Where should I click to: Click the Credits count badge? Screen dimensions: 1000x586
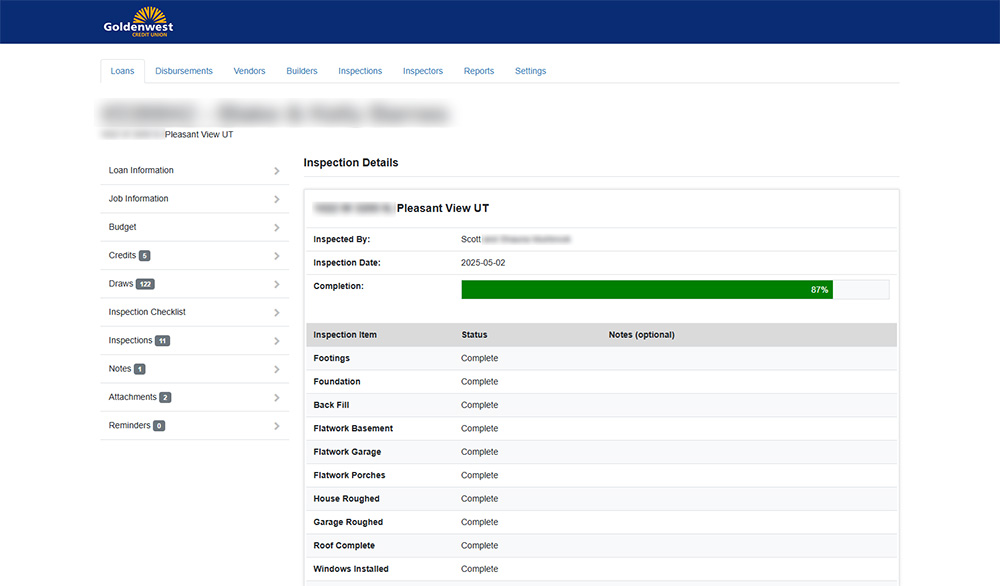pyautogui.click(x=145, y=256)
